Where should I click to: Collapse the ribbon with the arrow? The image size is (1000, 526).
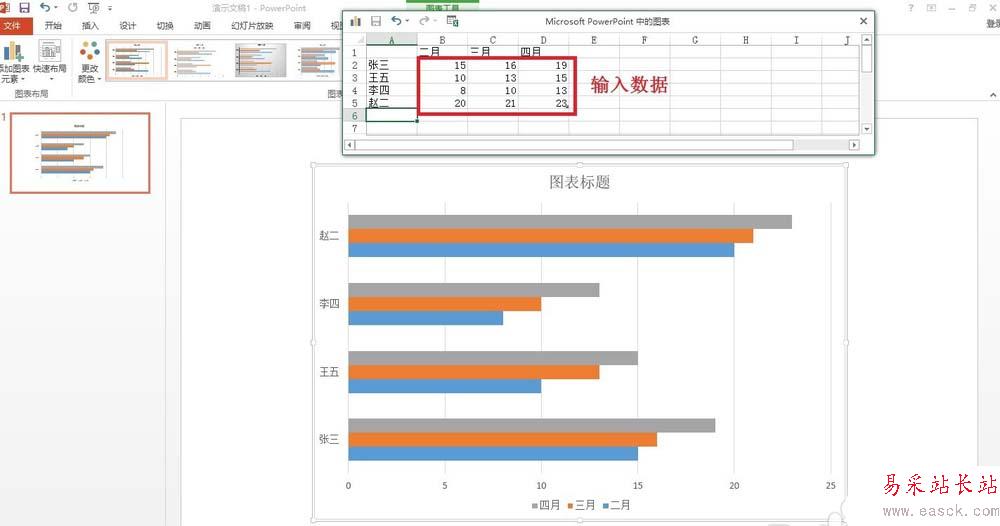[993, 95]
